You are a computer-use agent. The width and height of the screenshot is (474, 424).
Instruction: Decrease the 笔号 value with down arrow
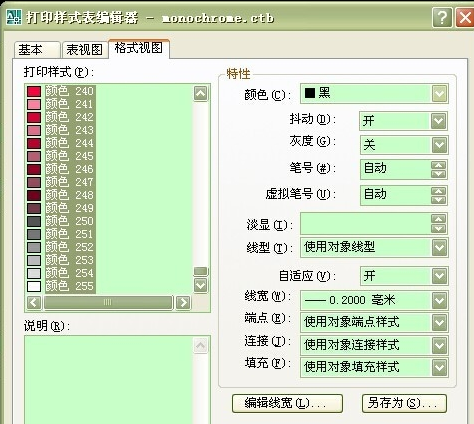tap(438, 174)
